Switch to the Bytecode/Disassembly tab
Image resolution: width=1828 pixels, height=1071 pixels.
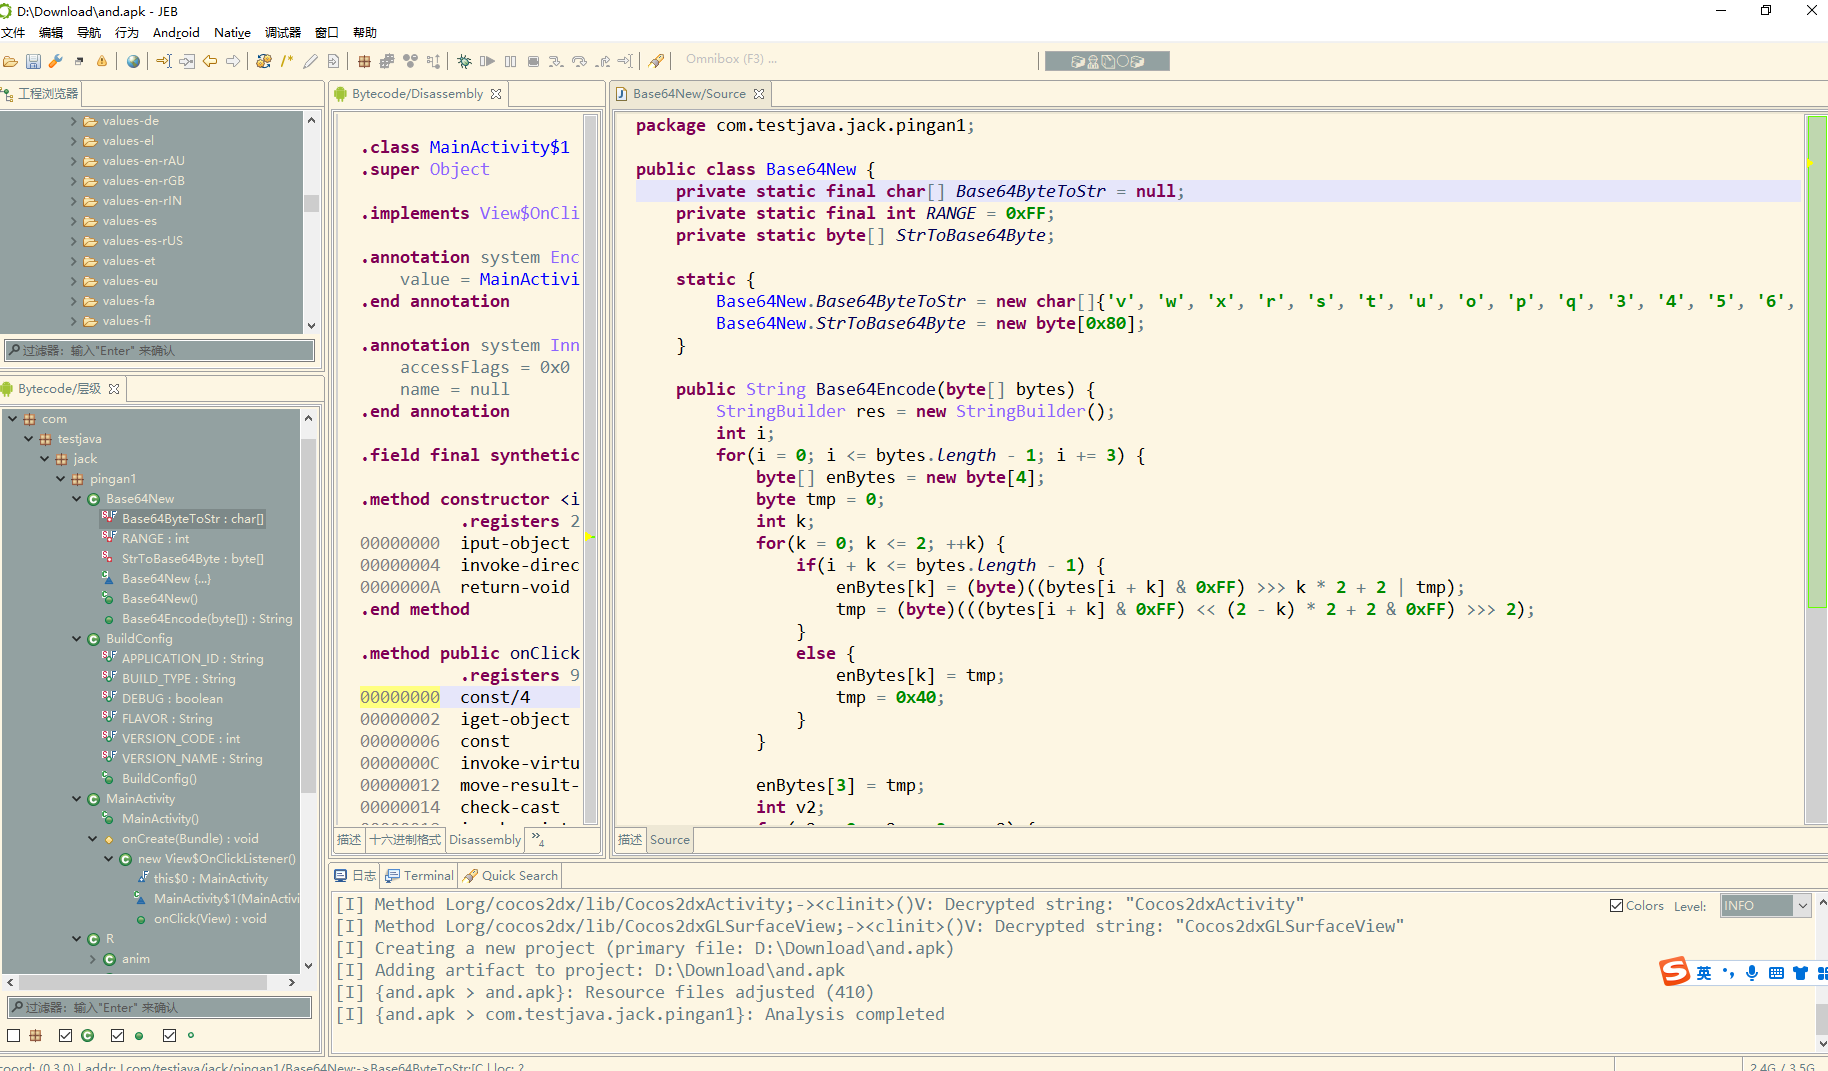417,94
